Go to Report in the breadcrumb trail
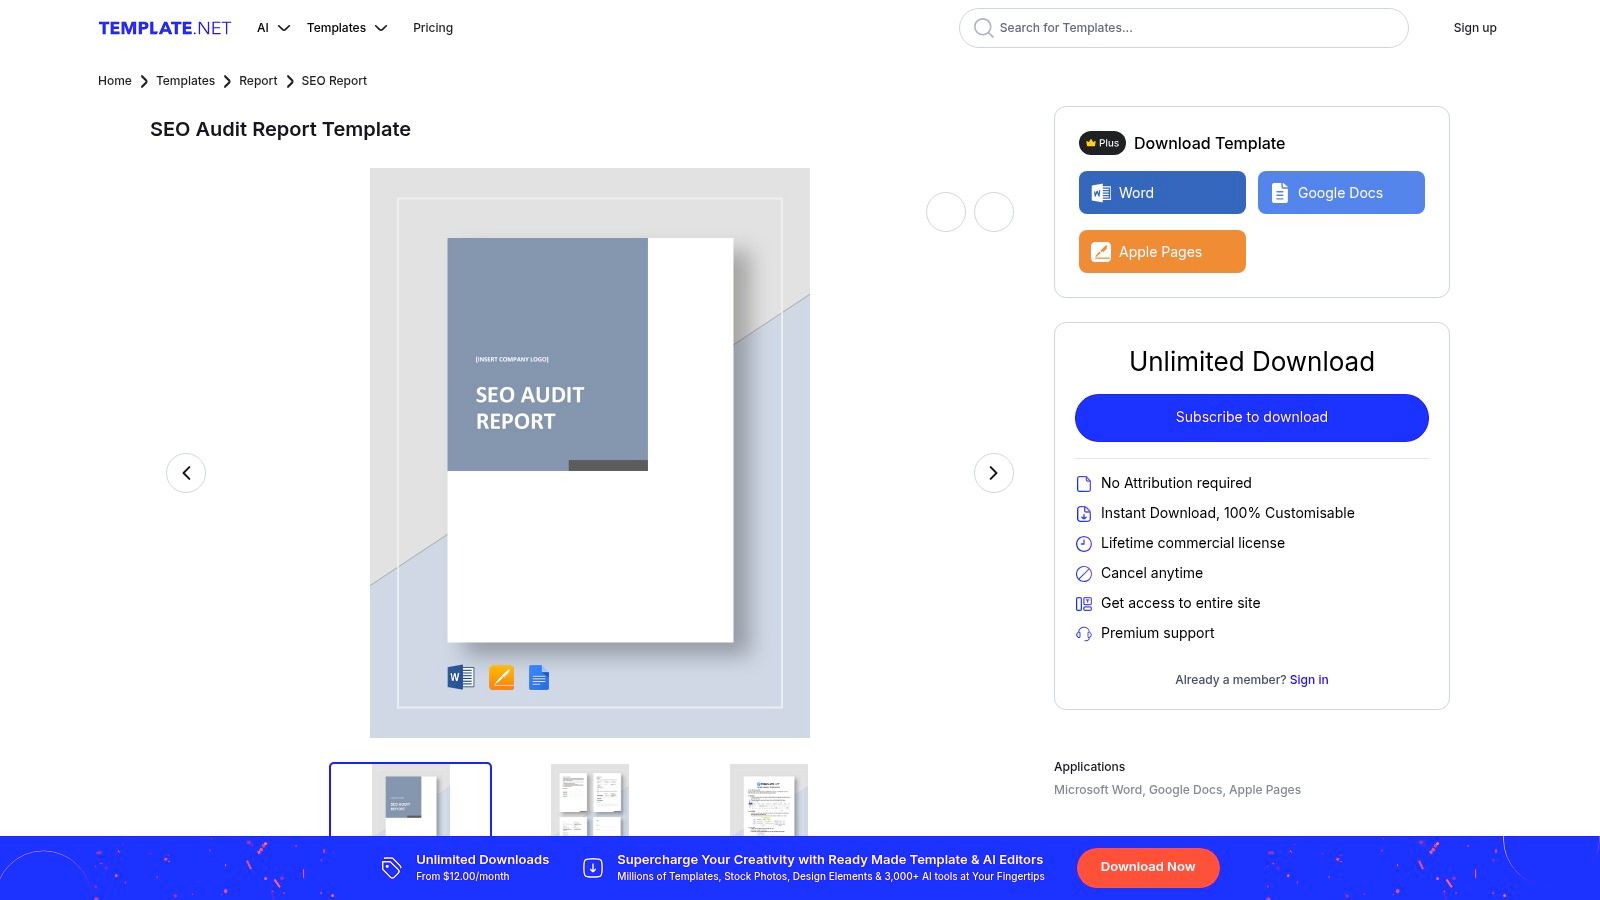This screenshot has height=900, width=1600. point(258,81)
